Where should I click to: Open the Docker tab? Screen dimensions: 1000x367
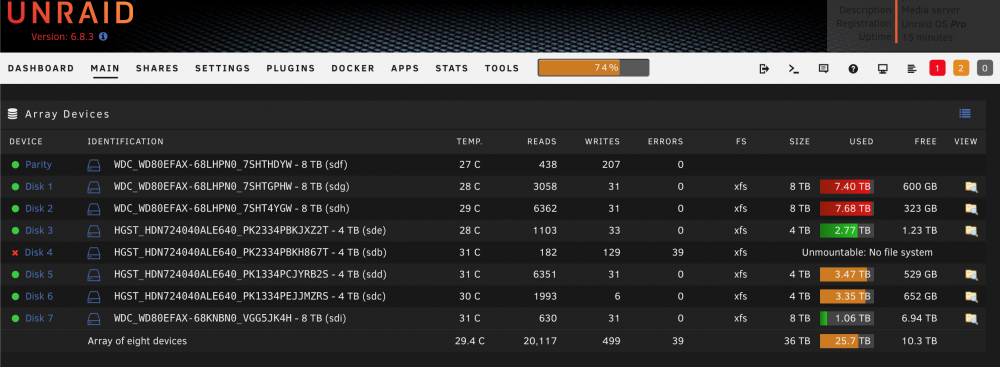click(x=353, y=68)
